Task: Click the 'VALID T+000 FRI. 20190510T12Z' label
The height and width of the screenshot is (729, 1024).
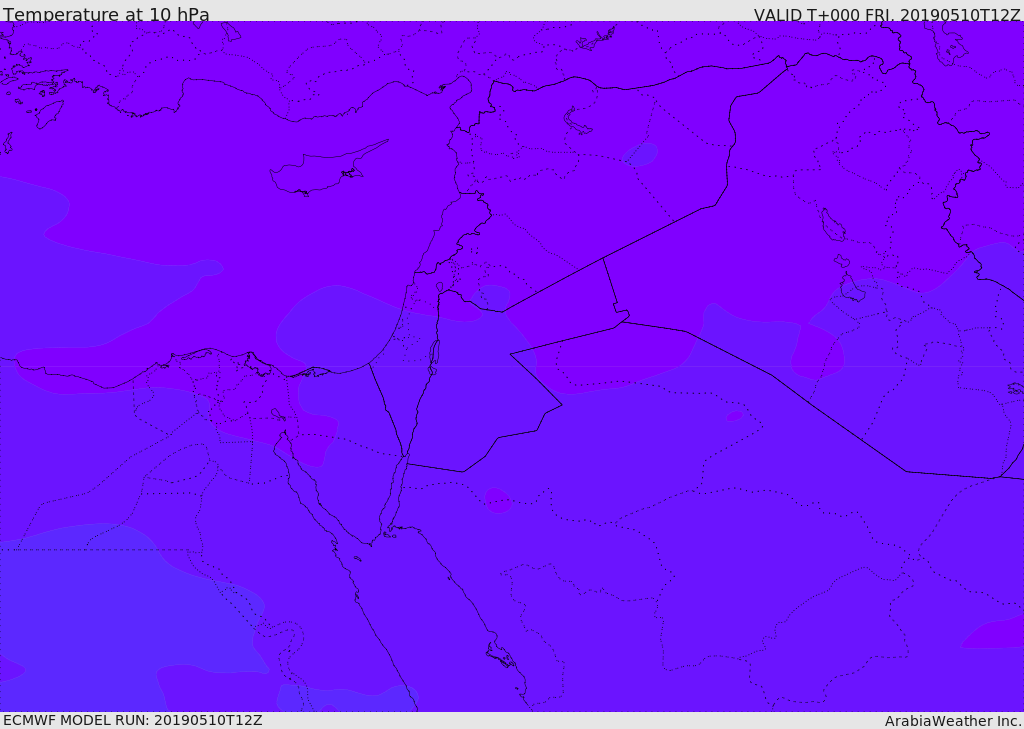Action: pyautogui.click(x=887, y=14)
